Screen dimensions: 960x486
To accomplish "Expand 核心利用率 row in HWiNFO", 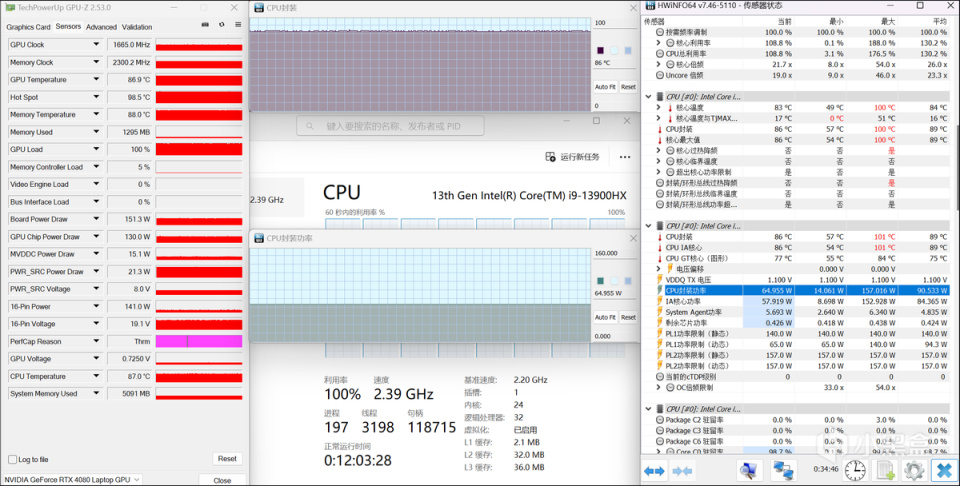I will [x=658, y=43].
